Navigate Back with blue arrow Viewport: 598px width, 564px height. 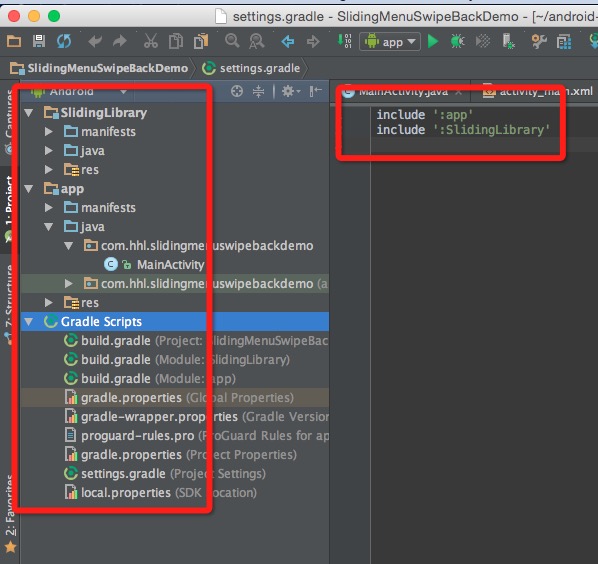(x=288, y=41)
